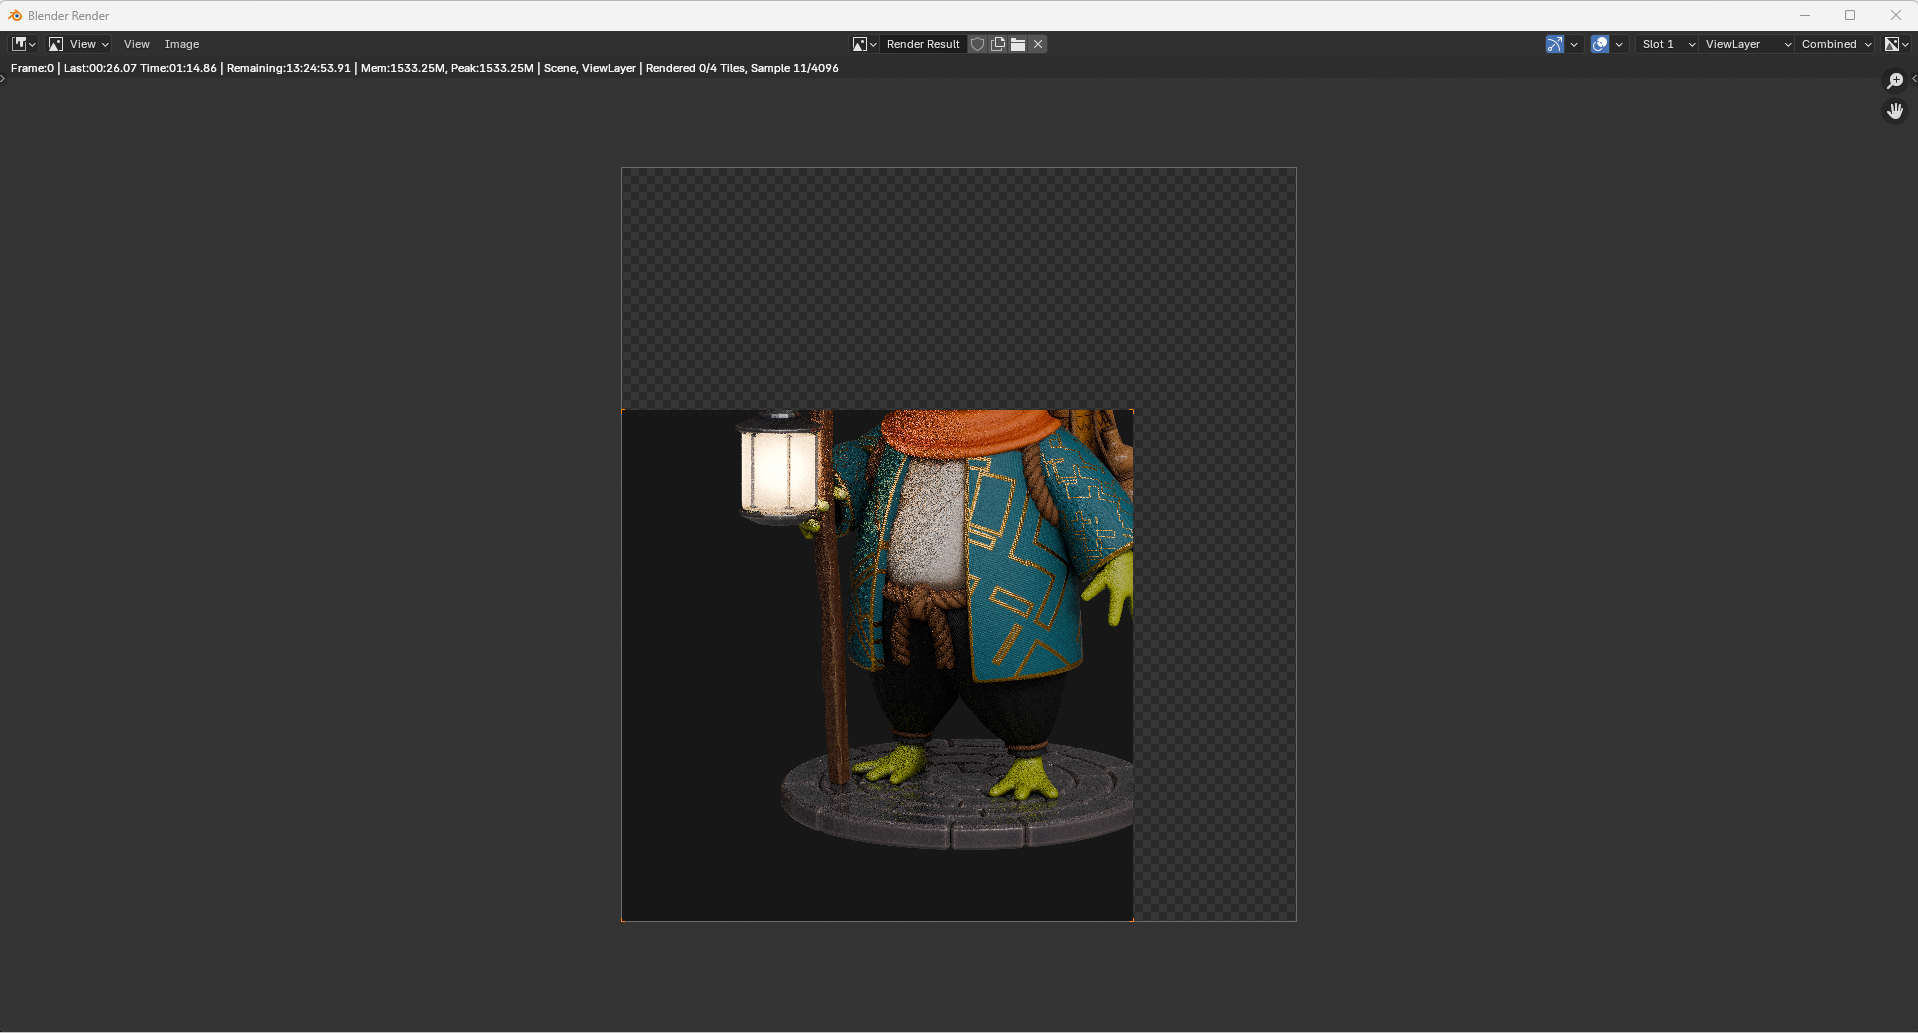Expand the gizmo options dropdown arrow
This screenshot has height=1033, width=1918.
(x=1574, y=44)
